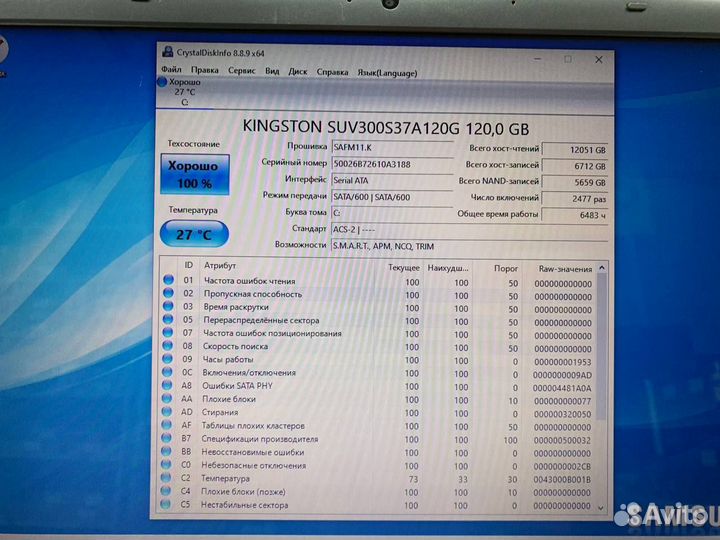Click the Возможности field S.M.A.R.T., APM, NCQ, TRIM
This screenshot has height=540, width=720.
469,246
